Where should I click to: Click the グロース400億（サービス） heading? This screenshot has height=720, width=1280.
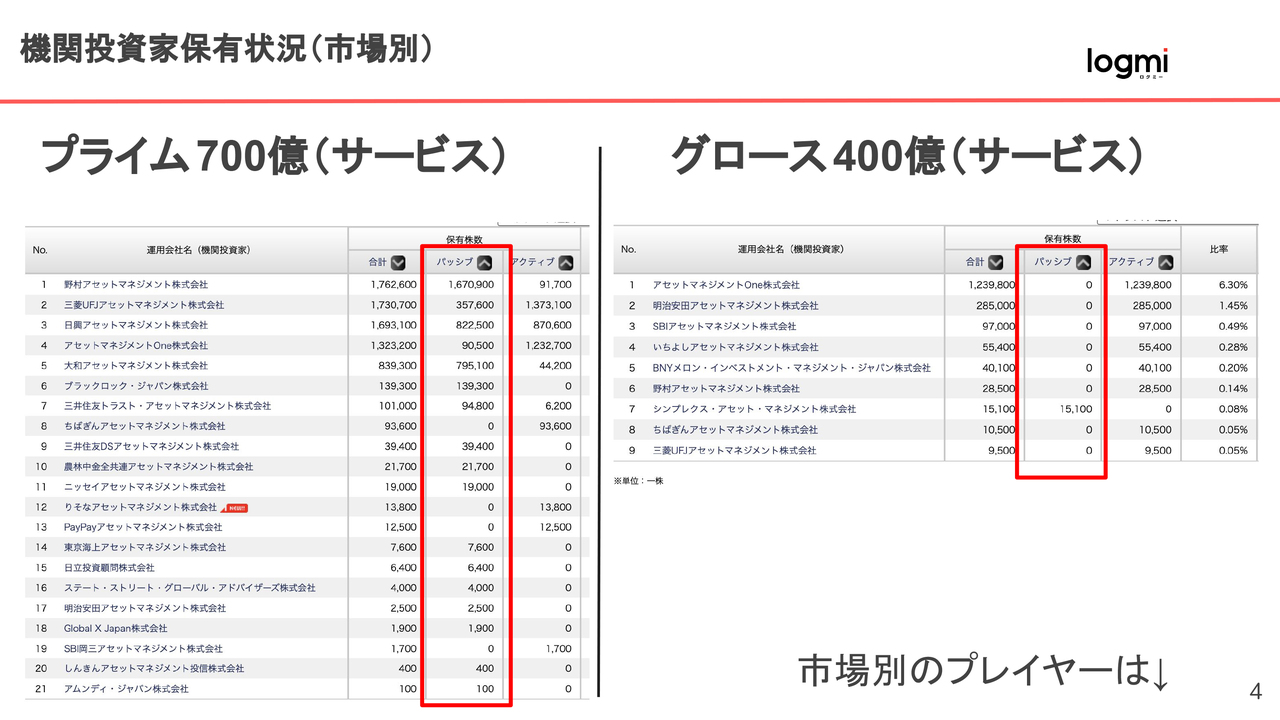point(906,156)
